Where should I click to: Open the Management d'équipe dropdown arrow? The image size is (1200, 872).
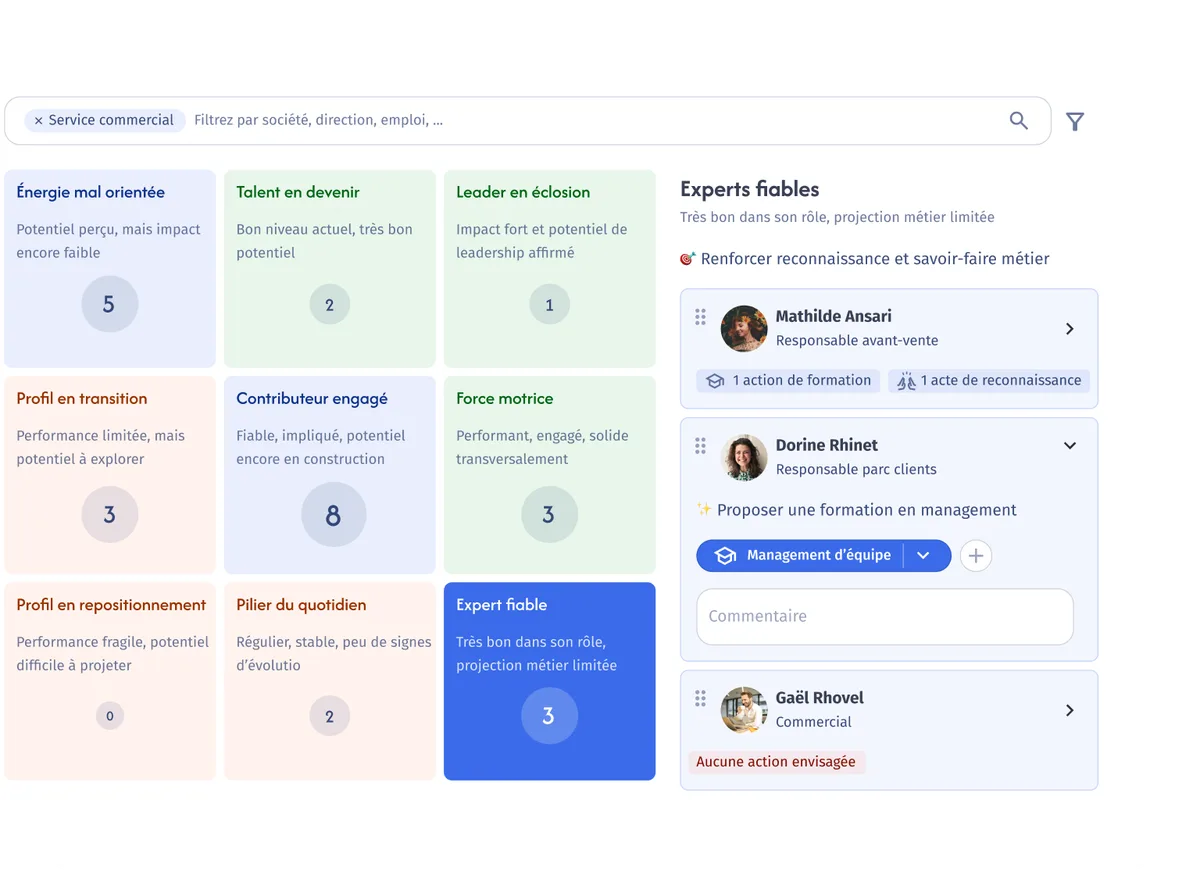pos(924,556)
